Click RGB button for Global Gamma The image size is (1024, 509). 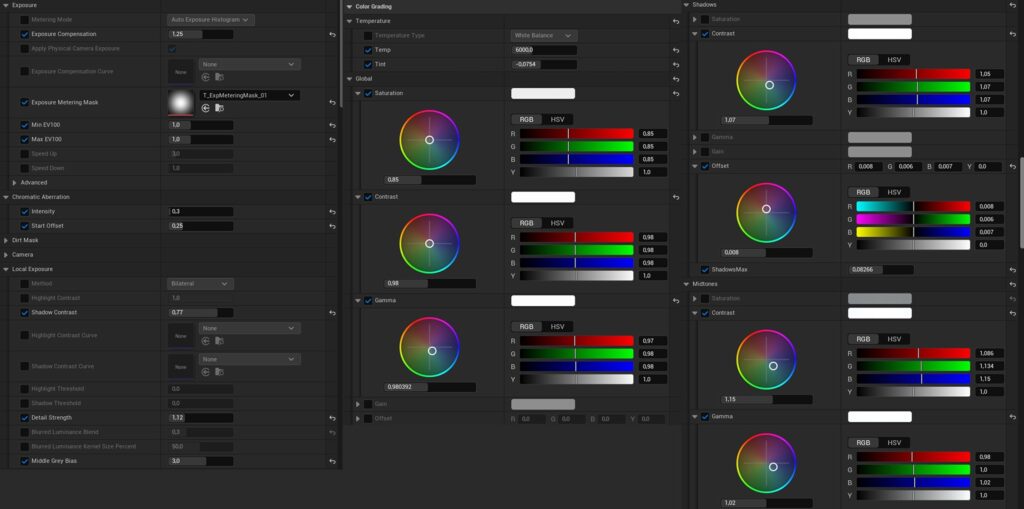click(526, 326)
